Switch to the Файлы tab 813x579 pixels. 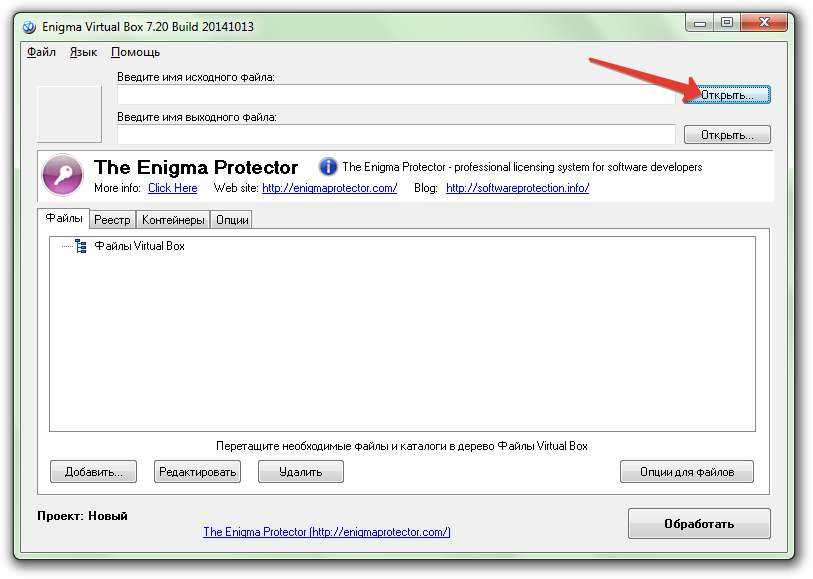pos(64,218)
